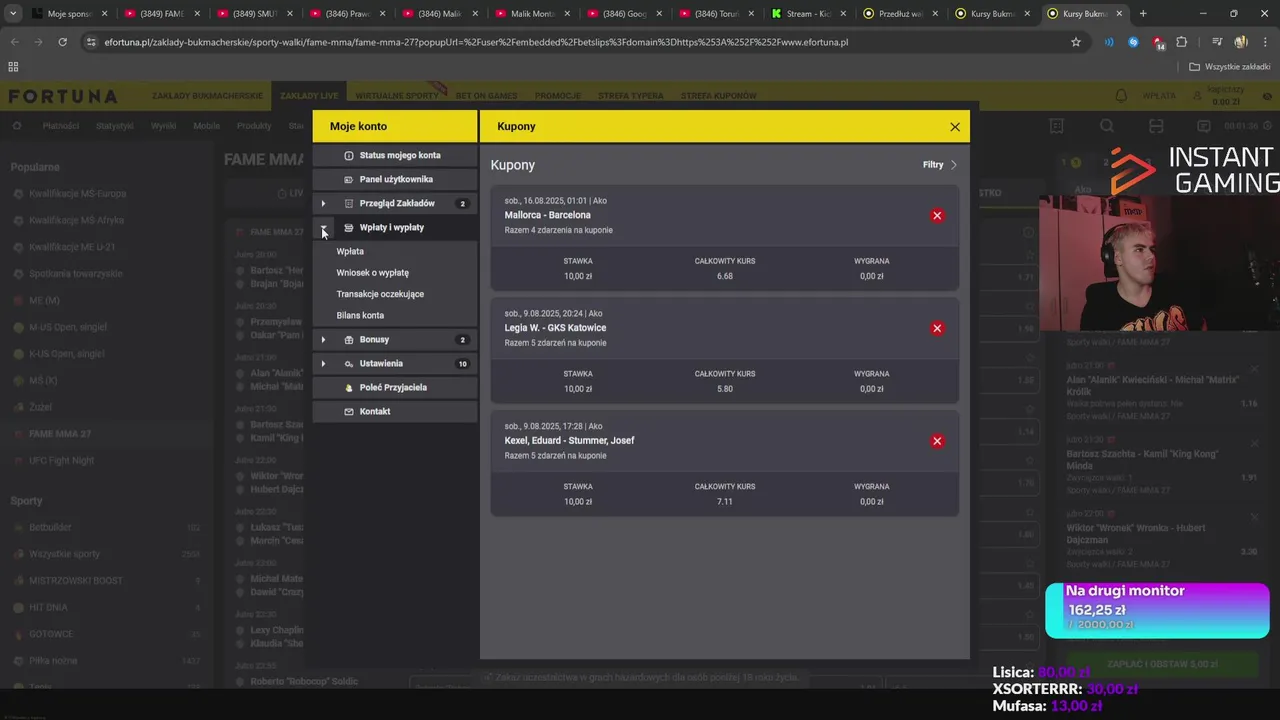Click PROMOCJE in Fortuna top navigation
The height and width of the screenshot is (720, 1280).
point(558,96)
